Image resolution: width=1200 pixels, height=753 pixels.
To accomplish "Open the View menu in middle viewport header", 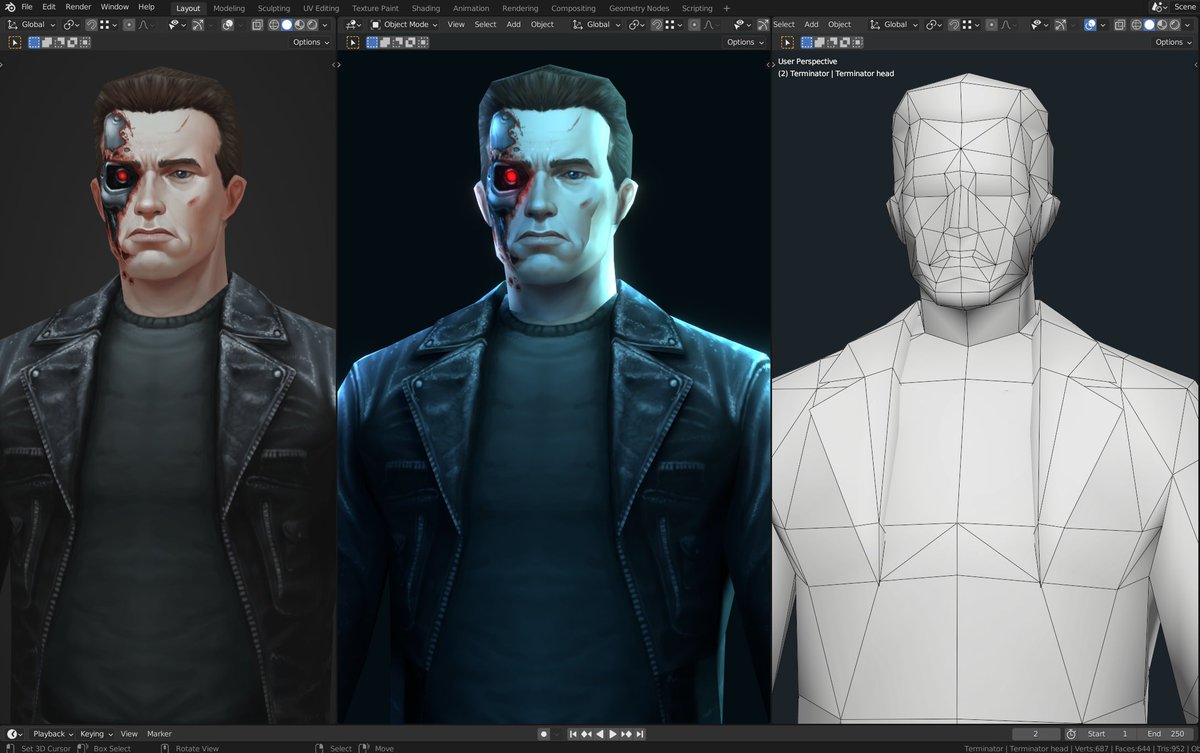I will pos(456,25).
